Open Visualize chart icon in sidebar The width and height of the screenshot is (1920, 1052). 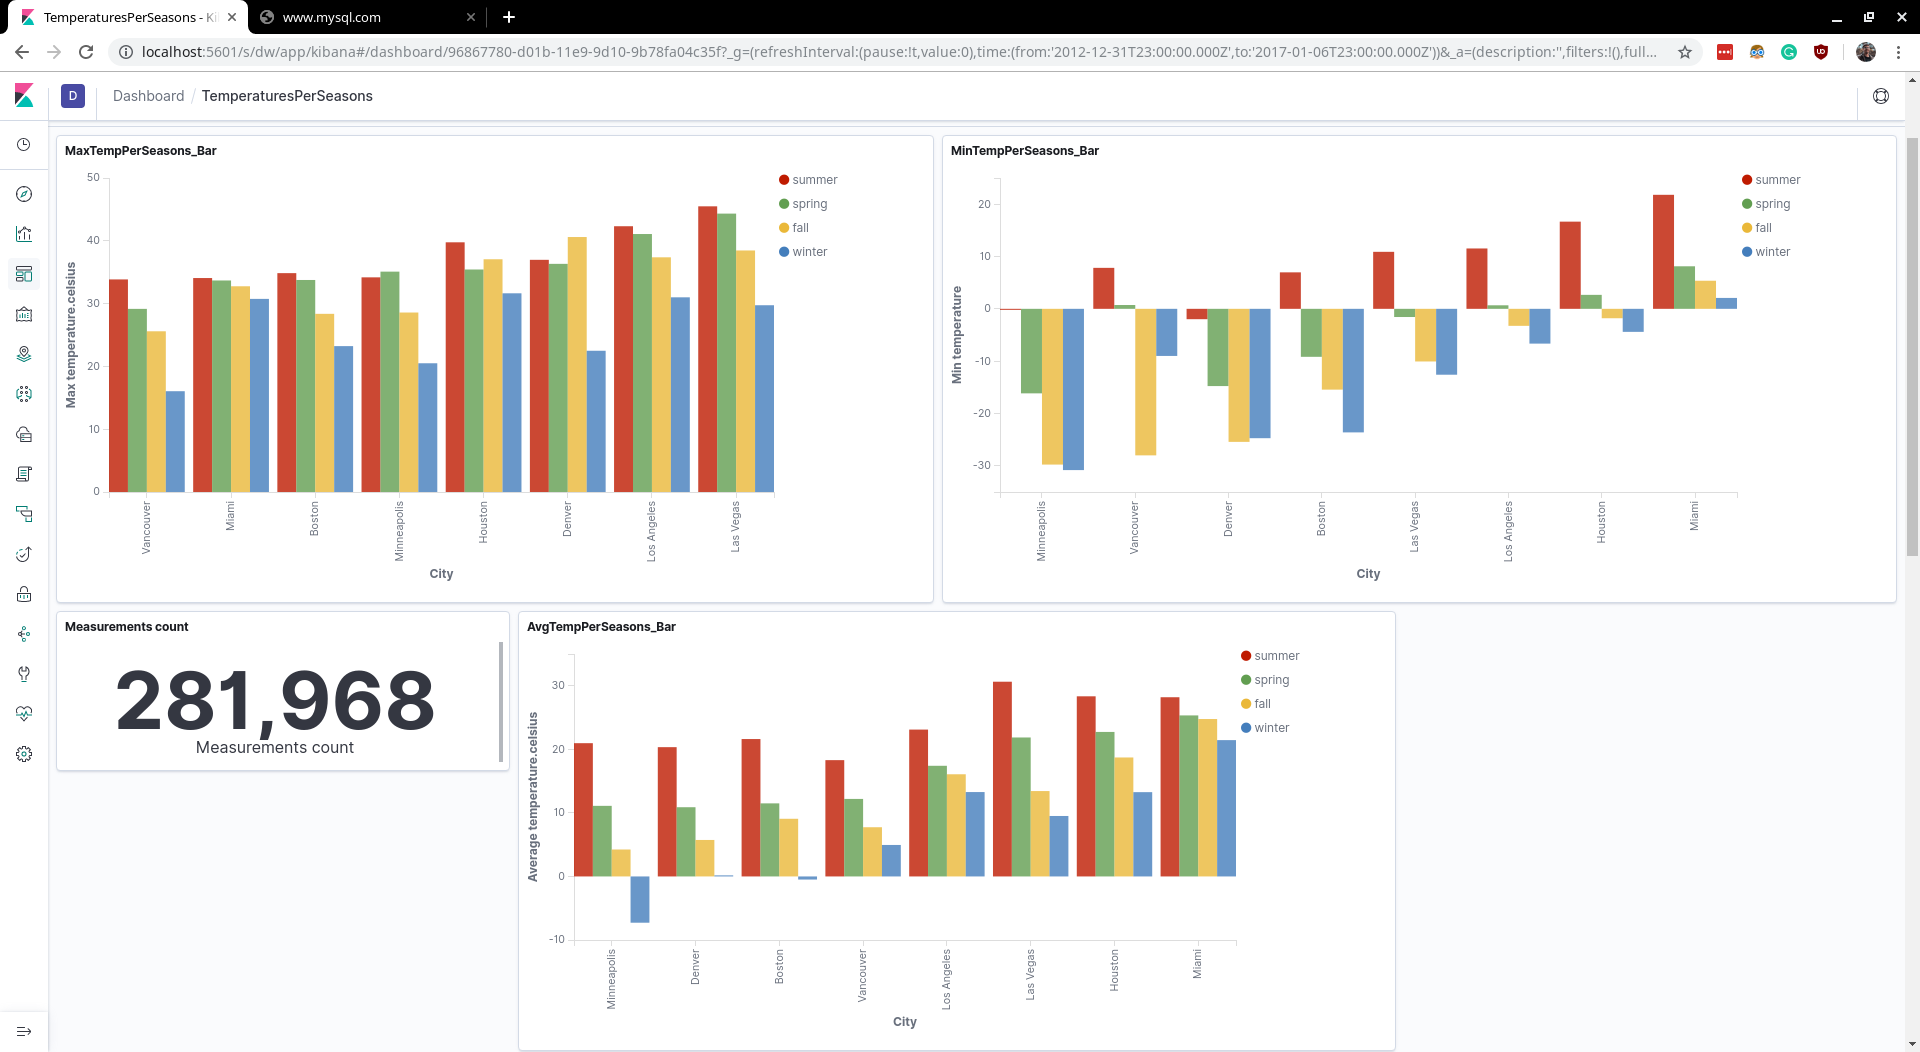pos(24,234)
